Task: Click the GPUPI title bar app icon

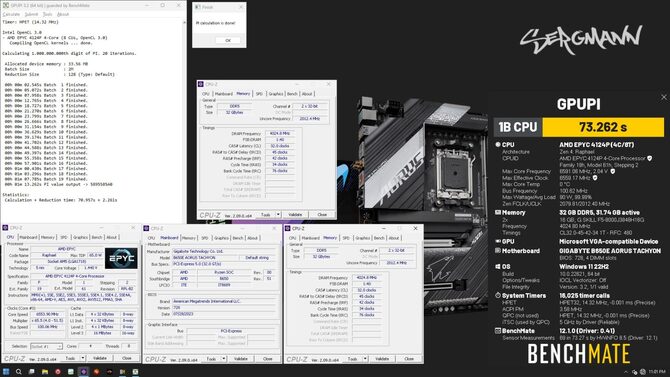Action: (x=6, y=6)
